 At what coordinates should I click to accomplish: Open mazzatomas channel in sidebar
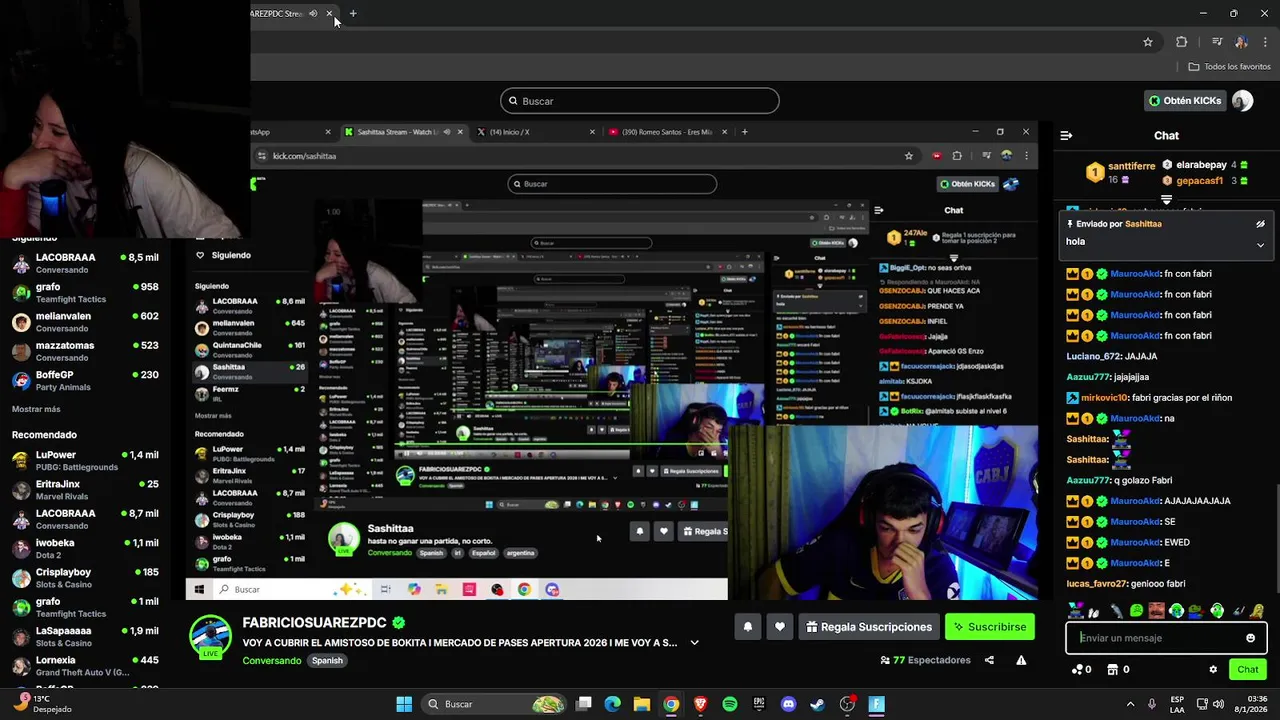[85, 350]
